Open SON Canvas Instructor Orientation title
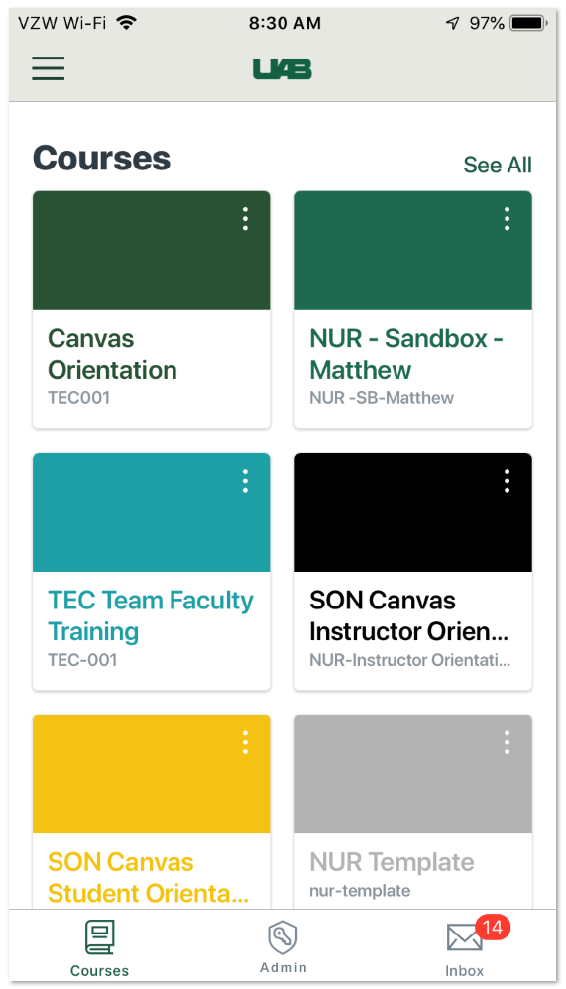The width and height of the screenshot is (566, 989). pos(409,616)
